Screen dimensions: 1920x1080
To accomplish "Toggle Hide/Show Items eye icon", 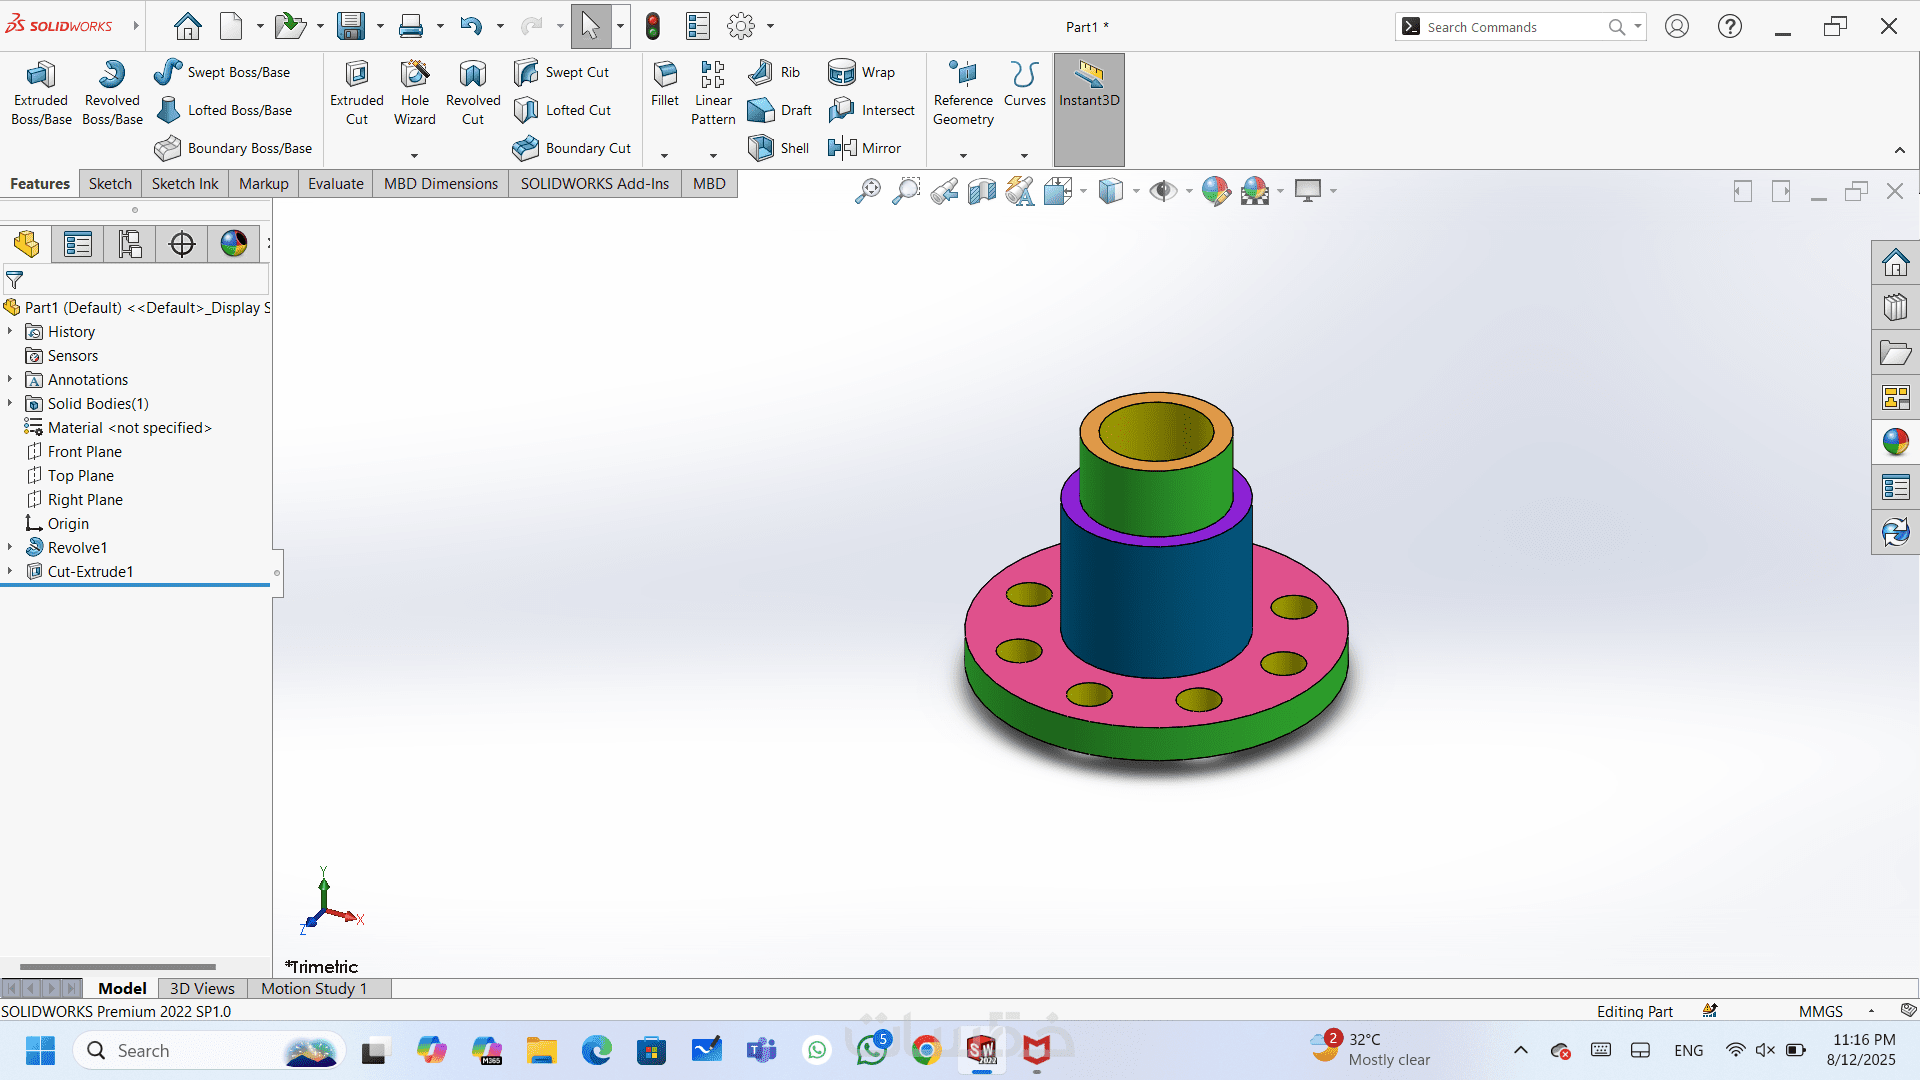I will (x=1161, y=191).
